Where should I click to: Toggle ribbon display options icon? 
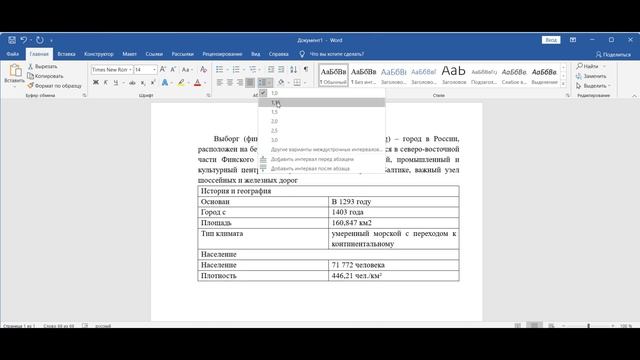point(573,40)
